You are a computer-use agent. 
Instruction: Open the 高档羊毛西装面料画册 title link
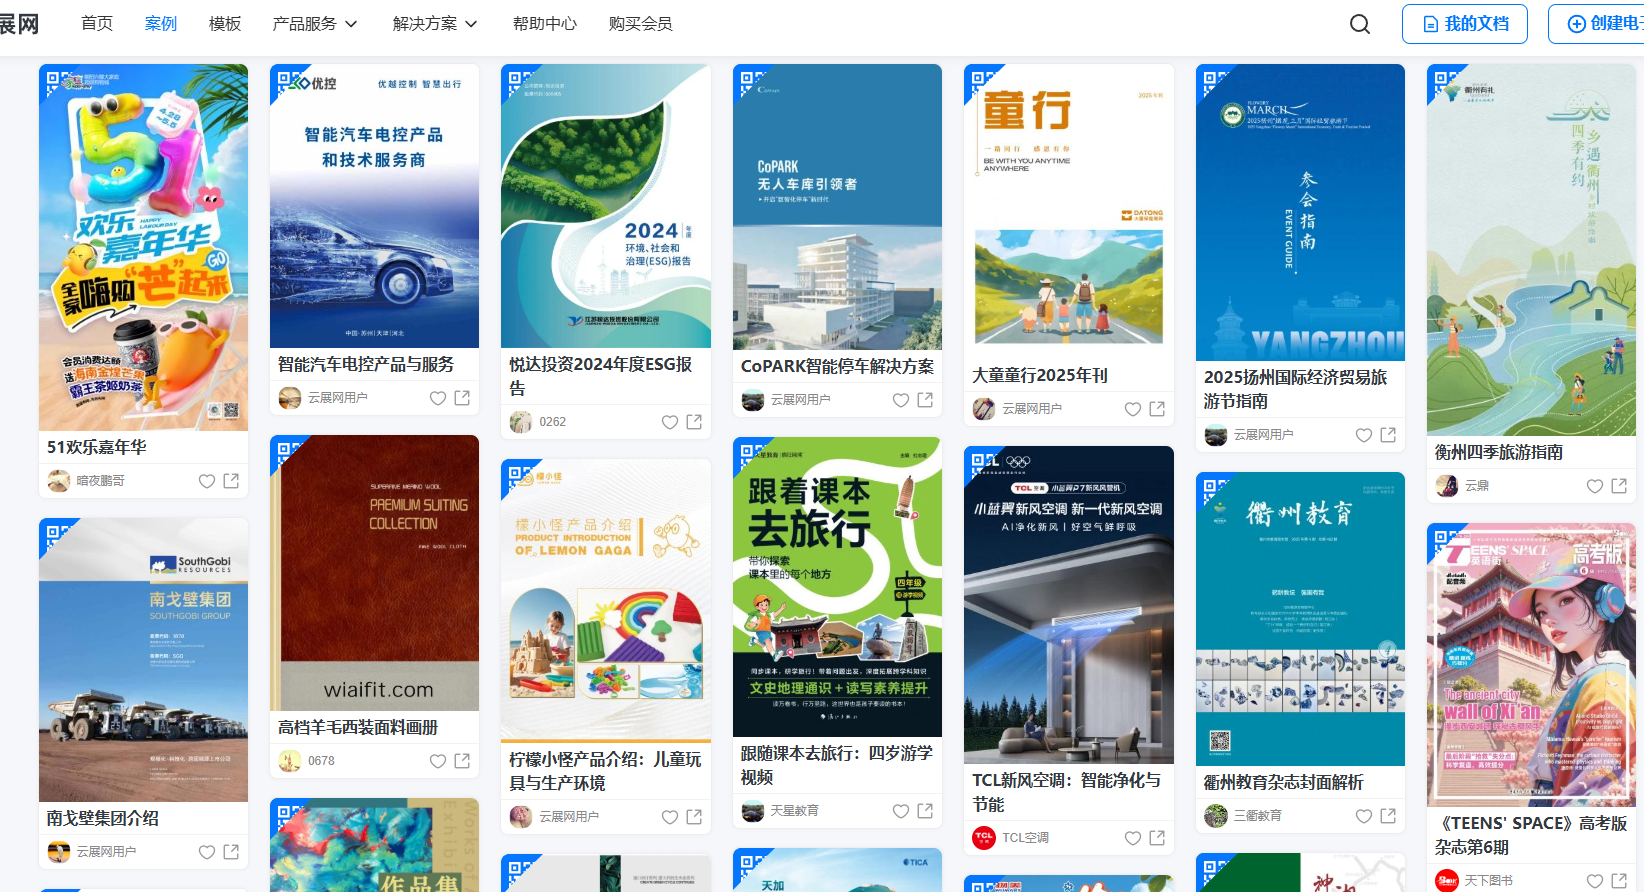click(358, 728)
